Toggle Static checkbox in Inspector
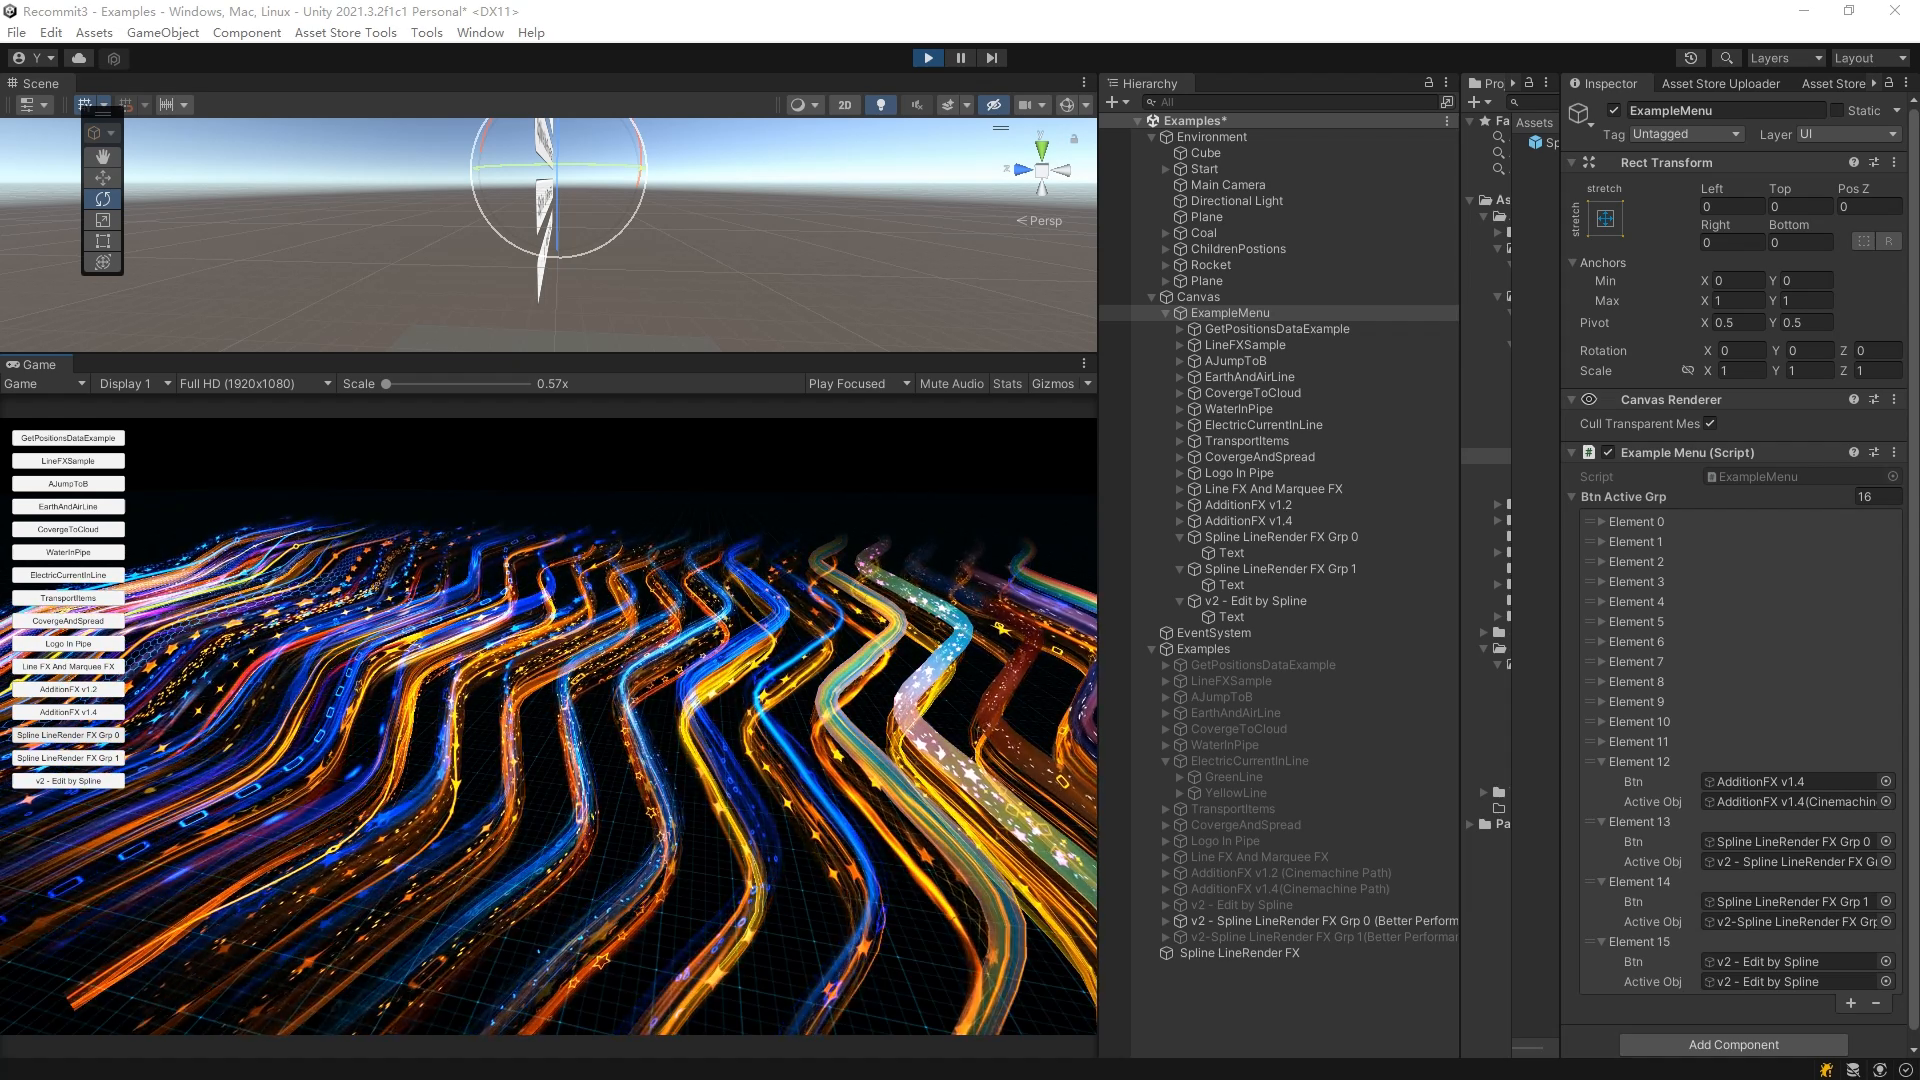This screenshot has height=1080, width=1920. pyautogui.click(x=1837, y=111)
